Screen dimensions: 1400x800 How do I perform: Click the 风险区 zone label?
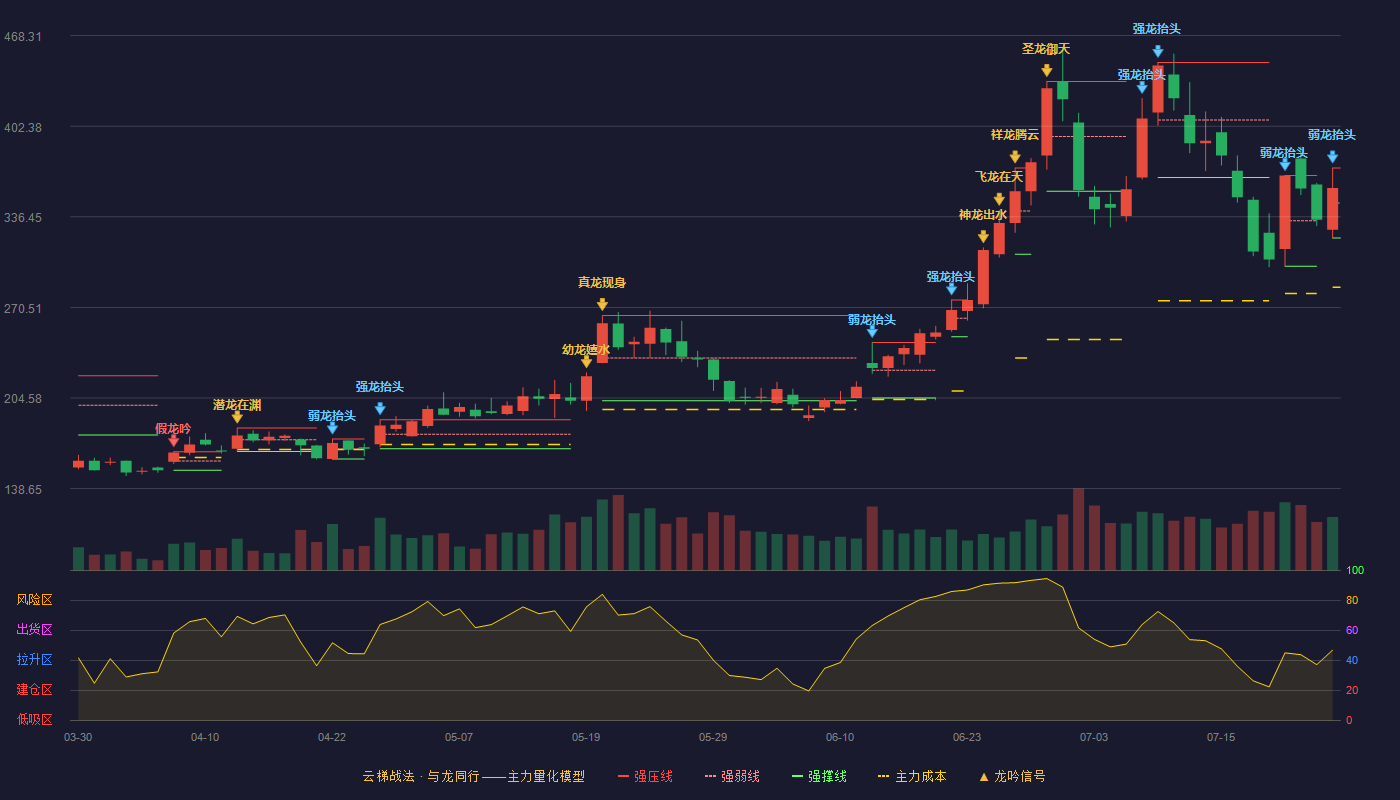click(34, 600)
